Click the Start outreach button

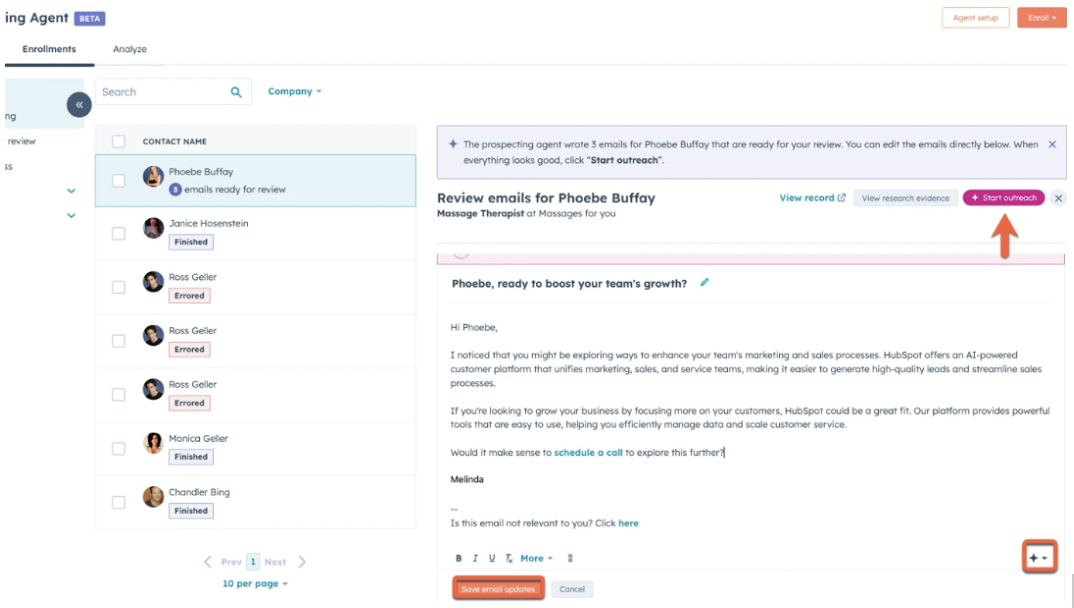(x=1003, y=198)
